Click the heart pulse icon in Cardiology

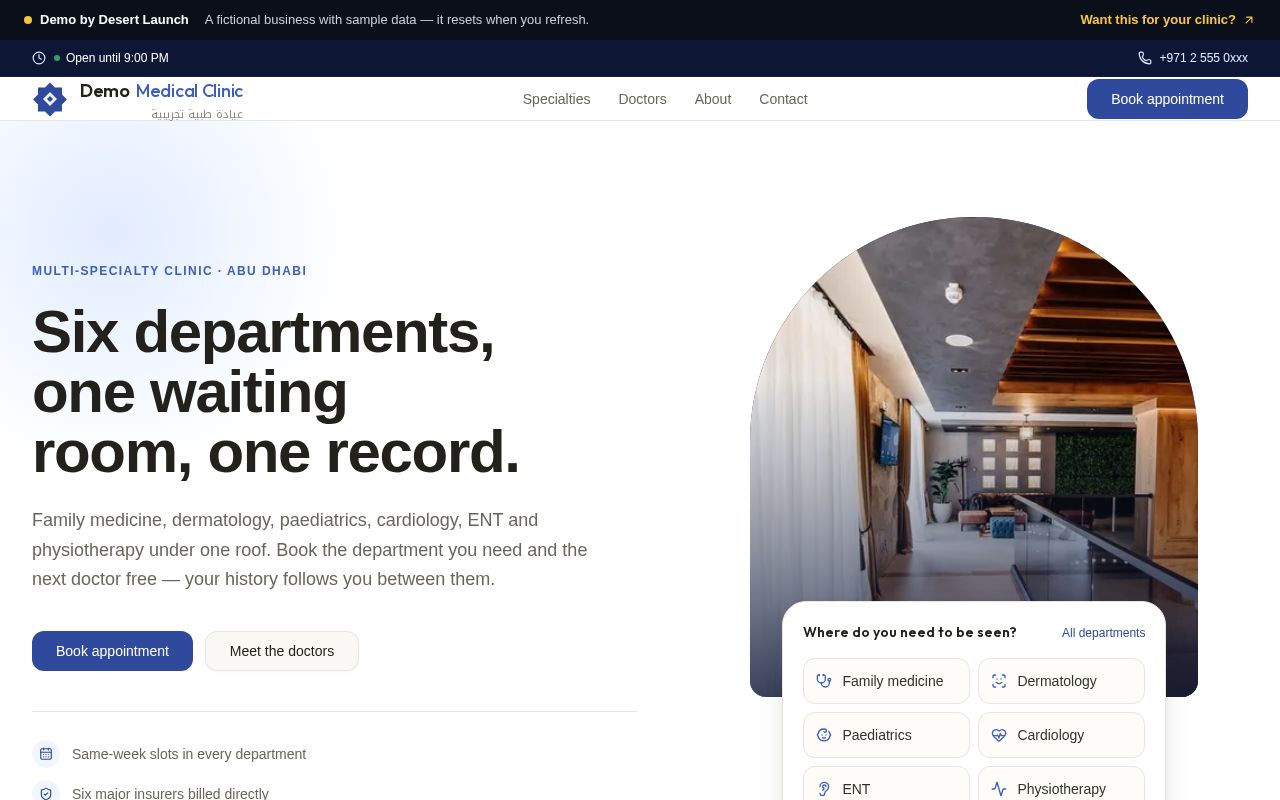click(999, 735)
